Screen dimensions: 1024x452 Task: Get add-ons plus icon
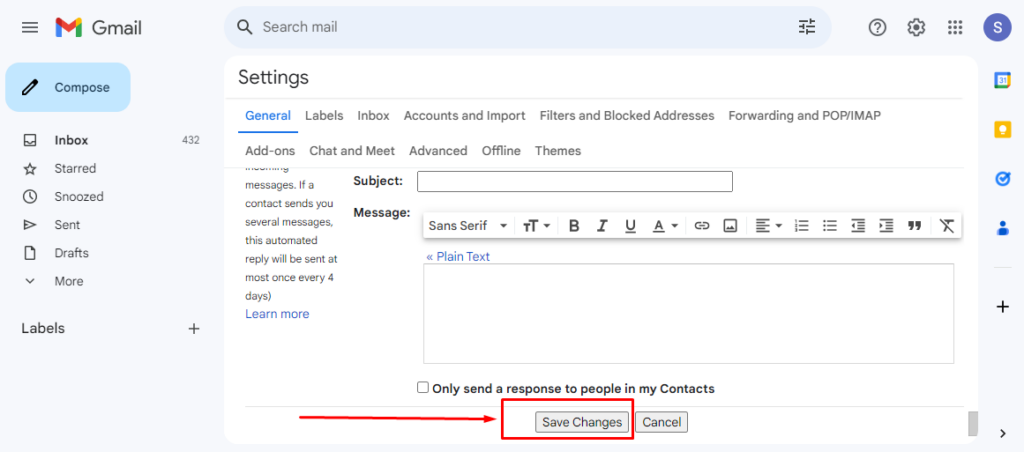tap(1002, 307)
